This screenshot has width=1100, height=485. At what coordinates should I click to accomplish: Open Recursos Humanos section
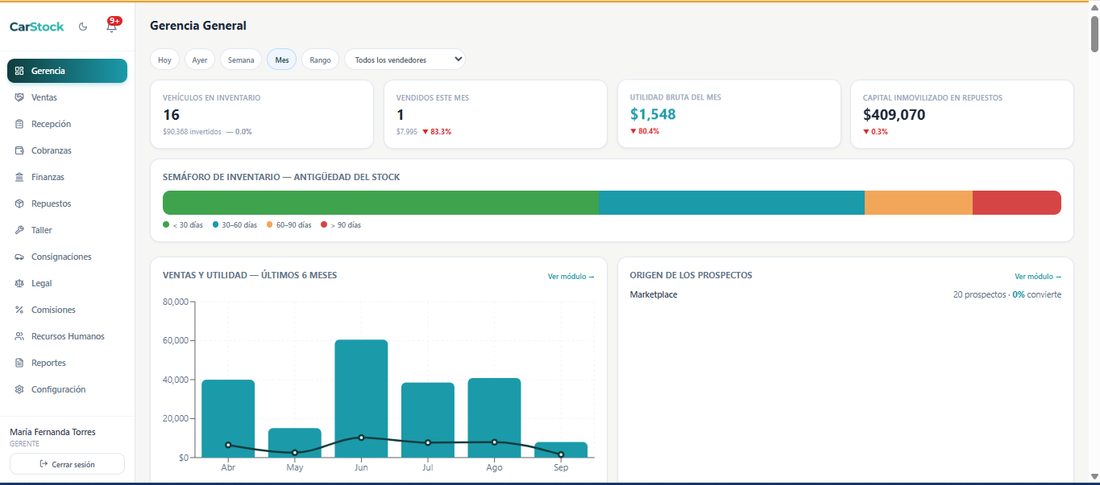pos(67,336)
